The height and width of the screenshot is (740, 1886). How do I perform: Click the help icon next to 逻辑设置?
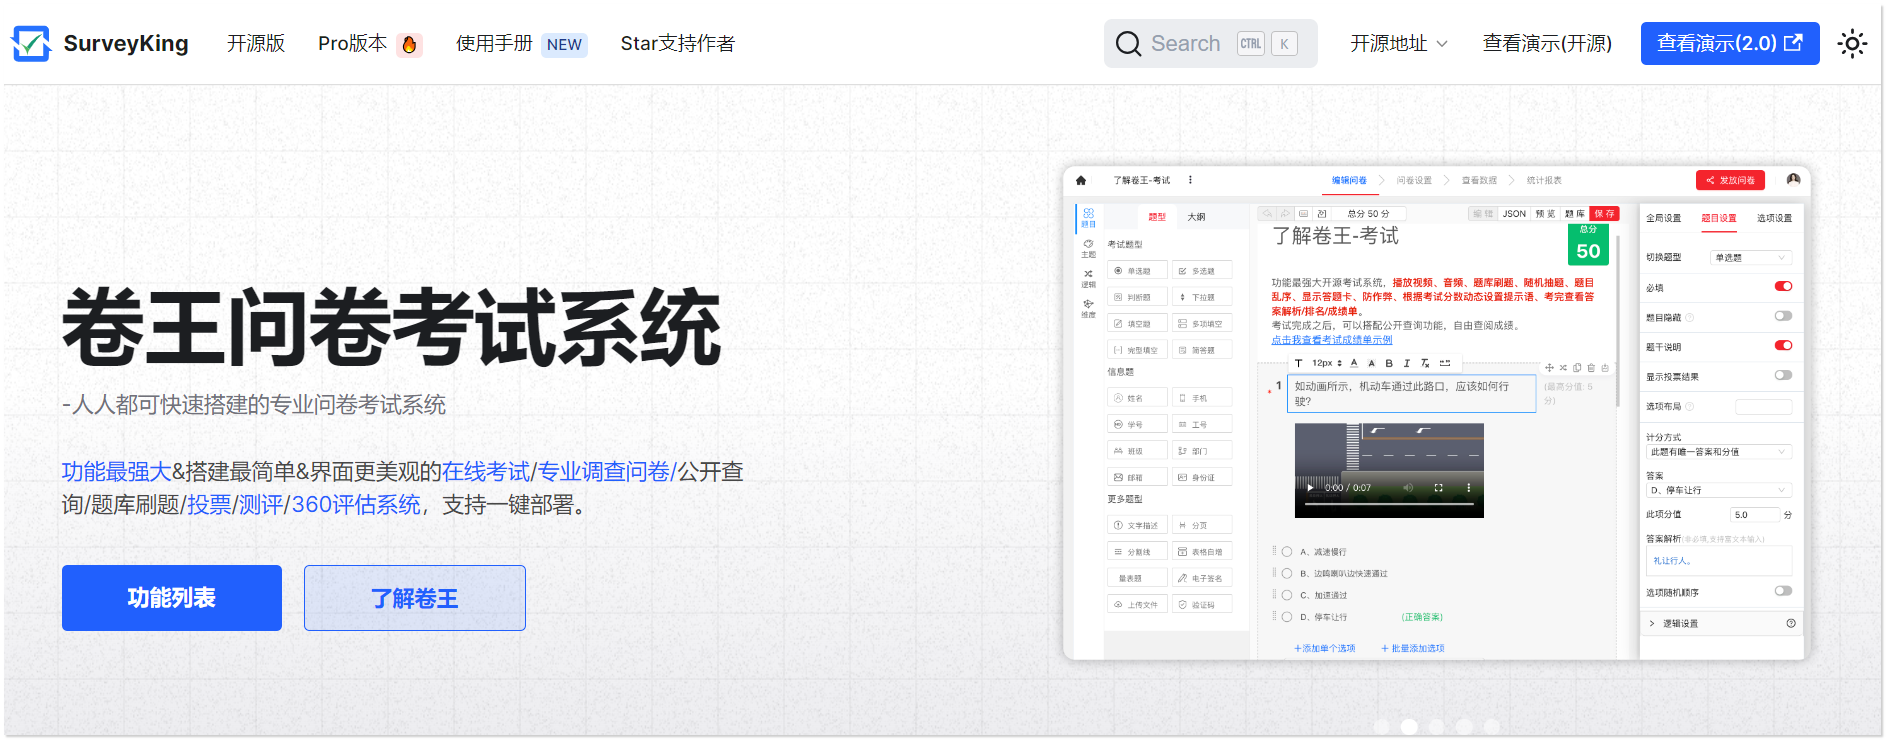tap(1791, 624)
